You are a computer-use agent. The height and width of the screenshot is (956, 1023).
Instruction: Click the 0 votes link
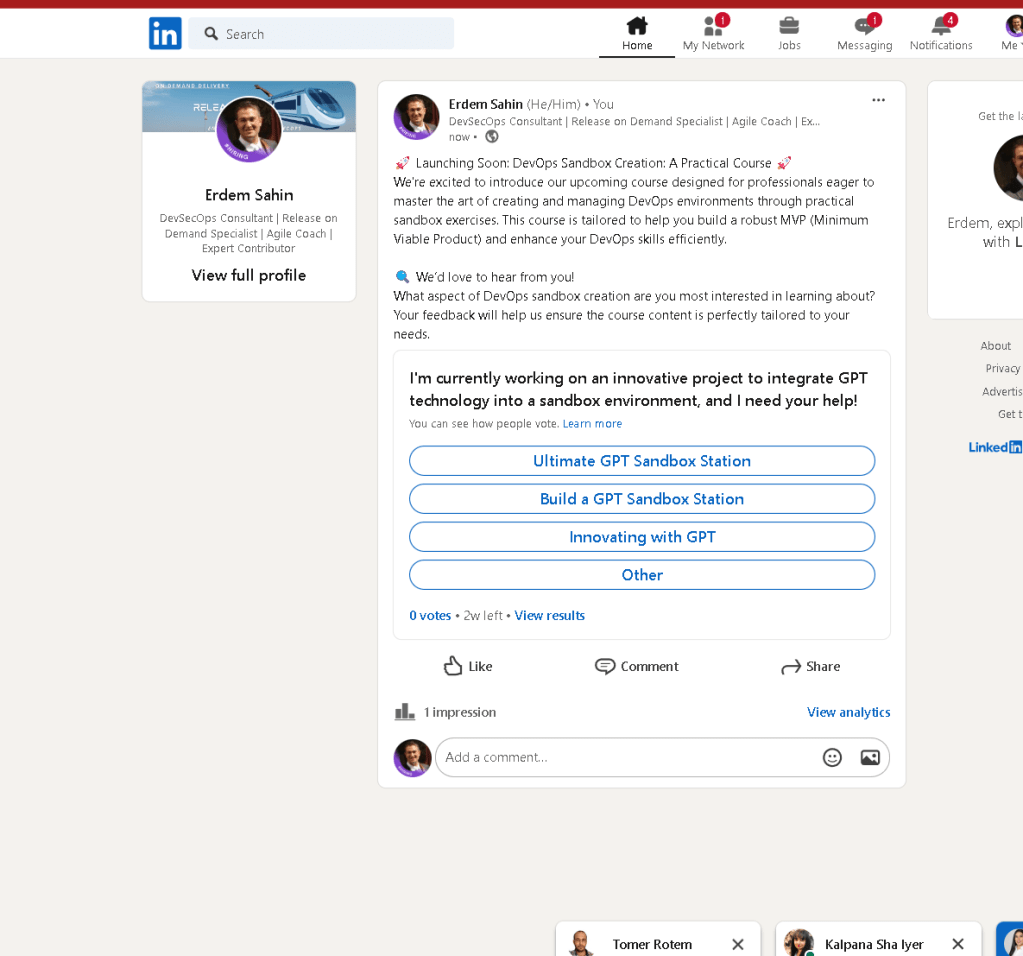(x=430, y=615)
